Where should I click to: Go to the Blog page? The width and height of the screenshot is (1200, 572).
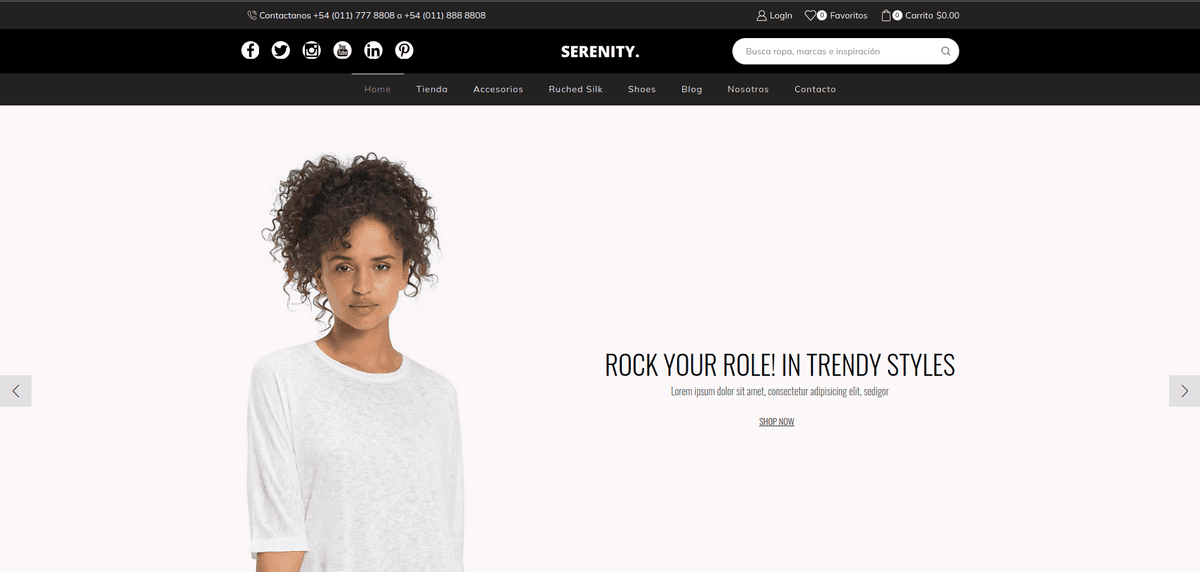692,89
